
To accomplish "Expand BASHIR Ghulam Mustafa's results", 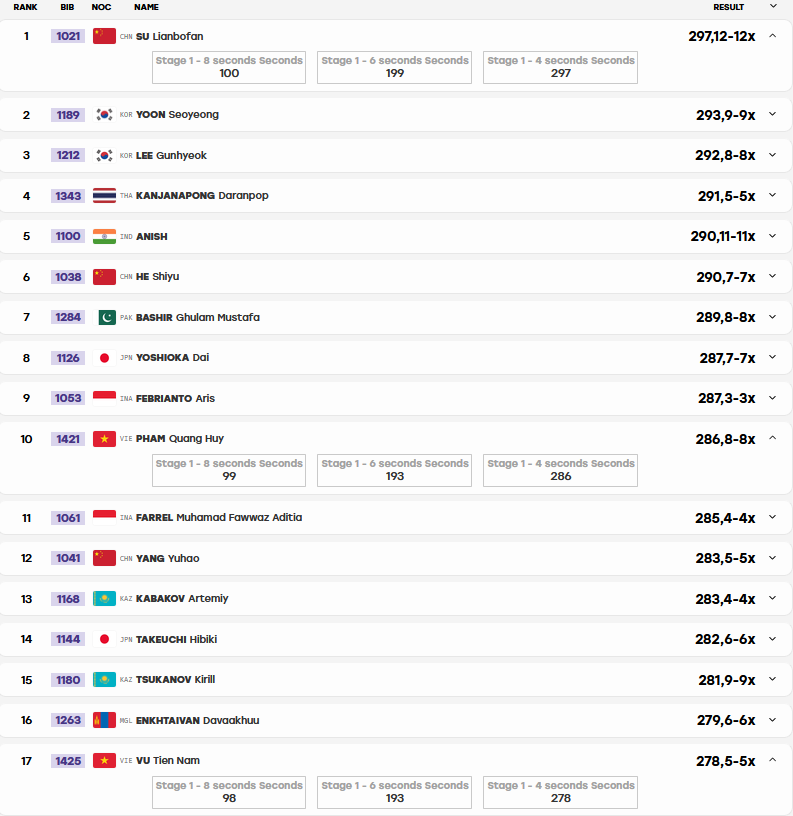I will coord(773,317).
